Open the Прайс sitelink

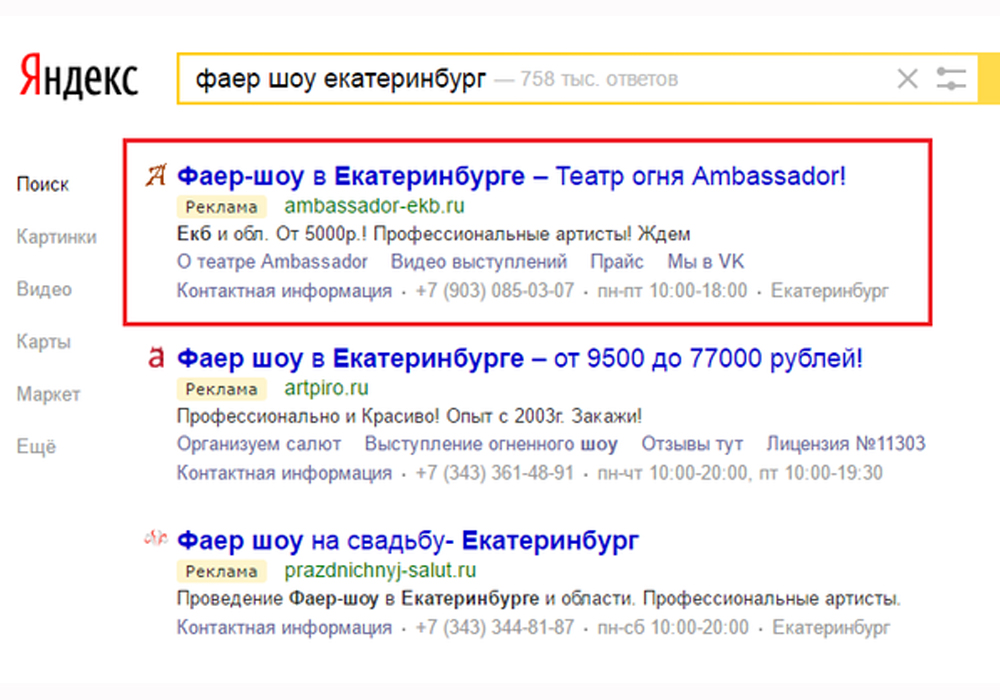pos(617,261)
